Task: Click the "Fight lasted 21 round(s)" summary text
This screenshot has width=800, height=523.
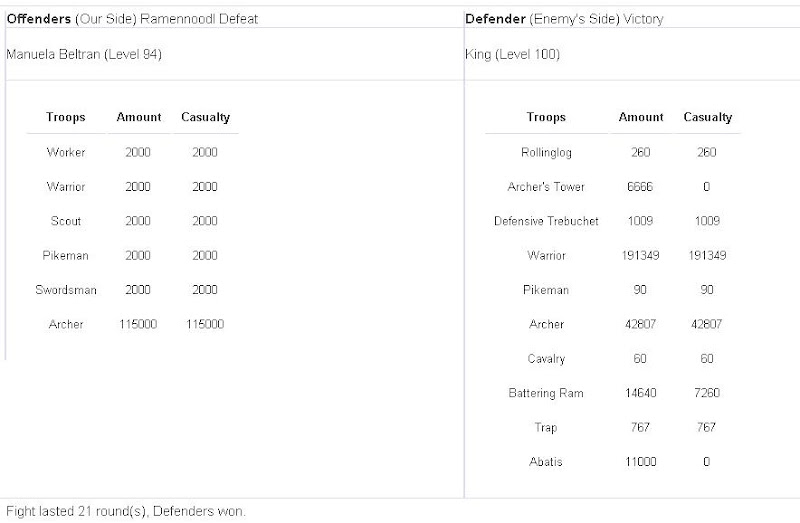Action: [125, 511]
